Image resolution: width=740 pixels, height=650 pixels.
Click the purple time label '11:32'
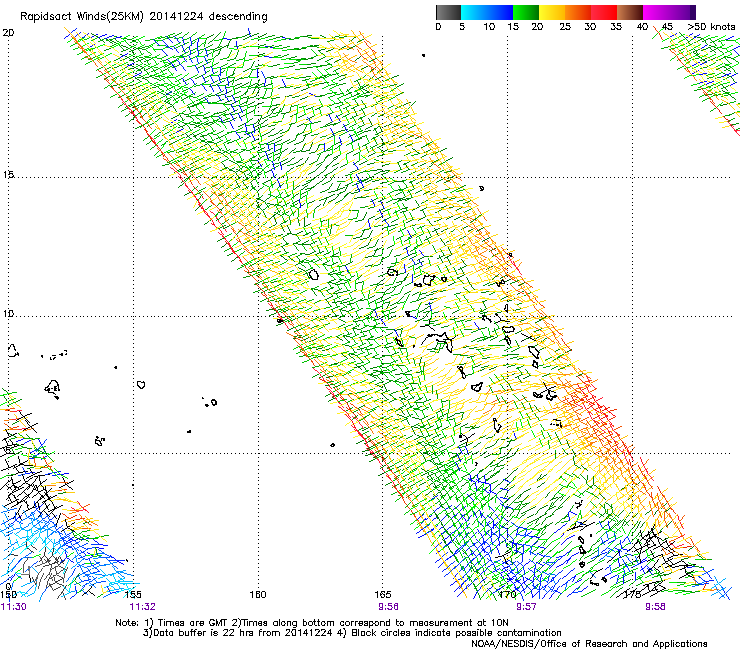pos(143,607)
